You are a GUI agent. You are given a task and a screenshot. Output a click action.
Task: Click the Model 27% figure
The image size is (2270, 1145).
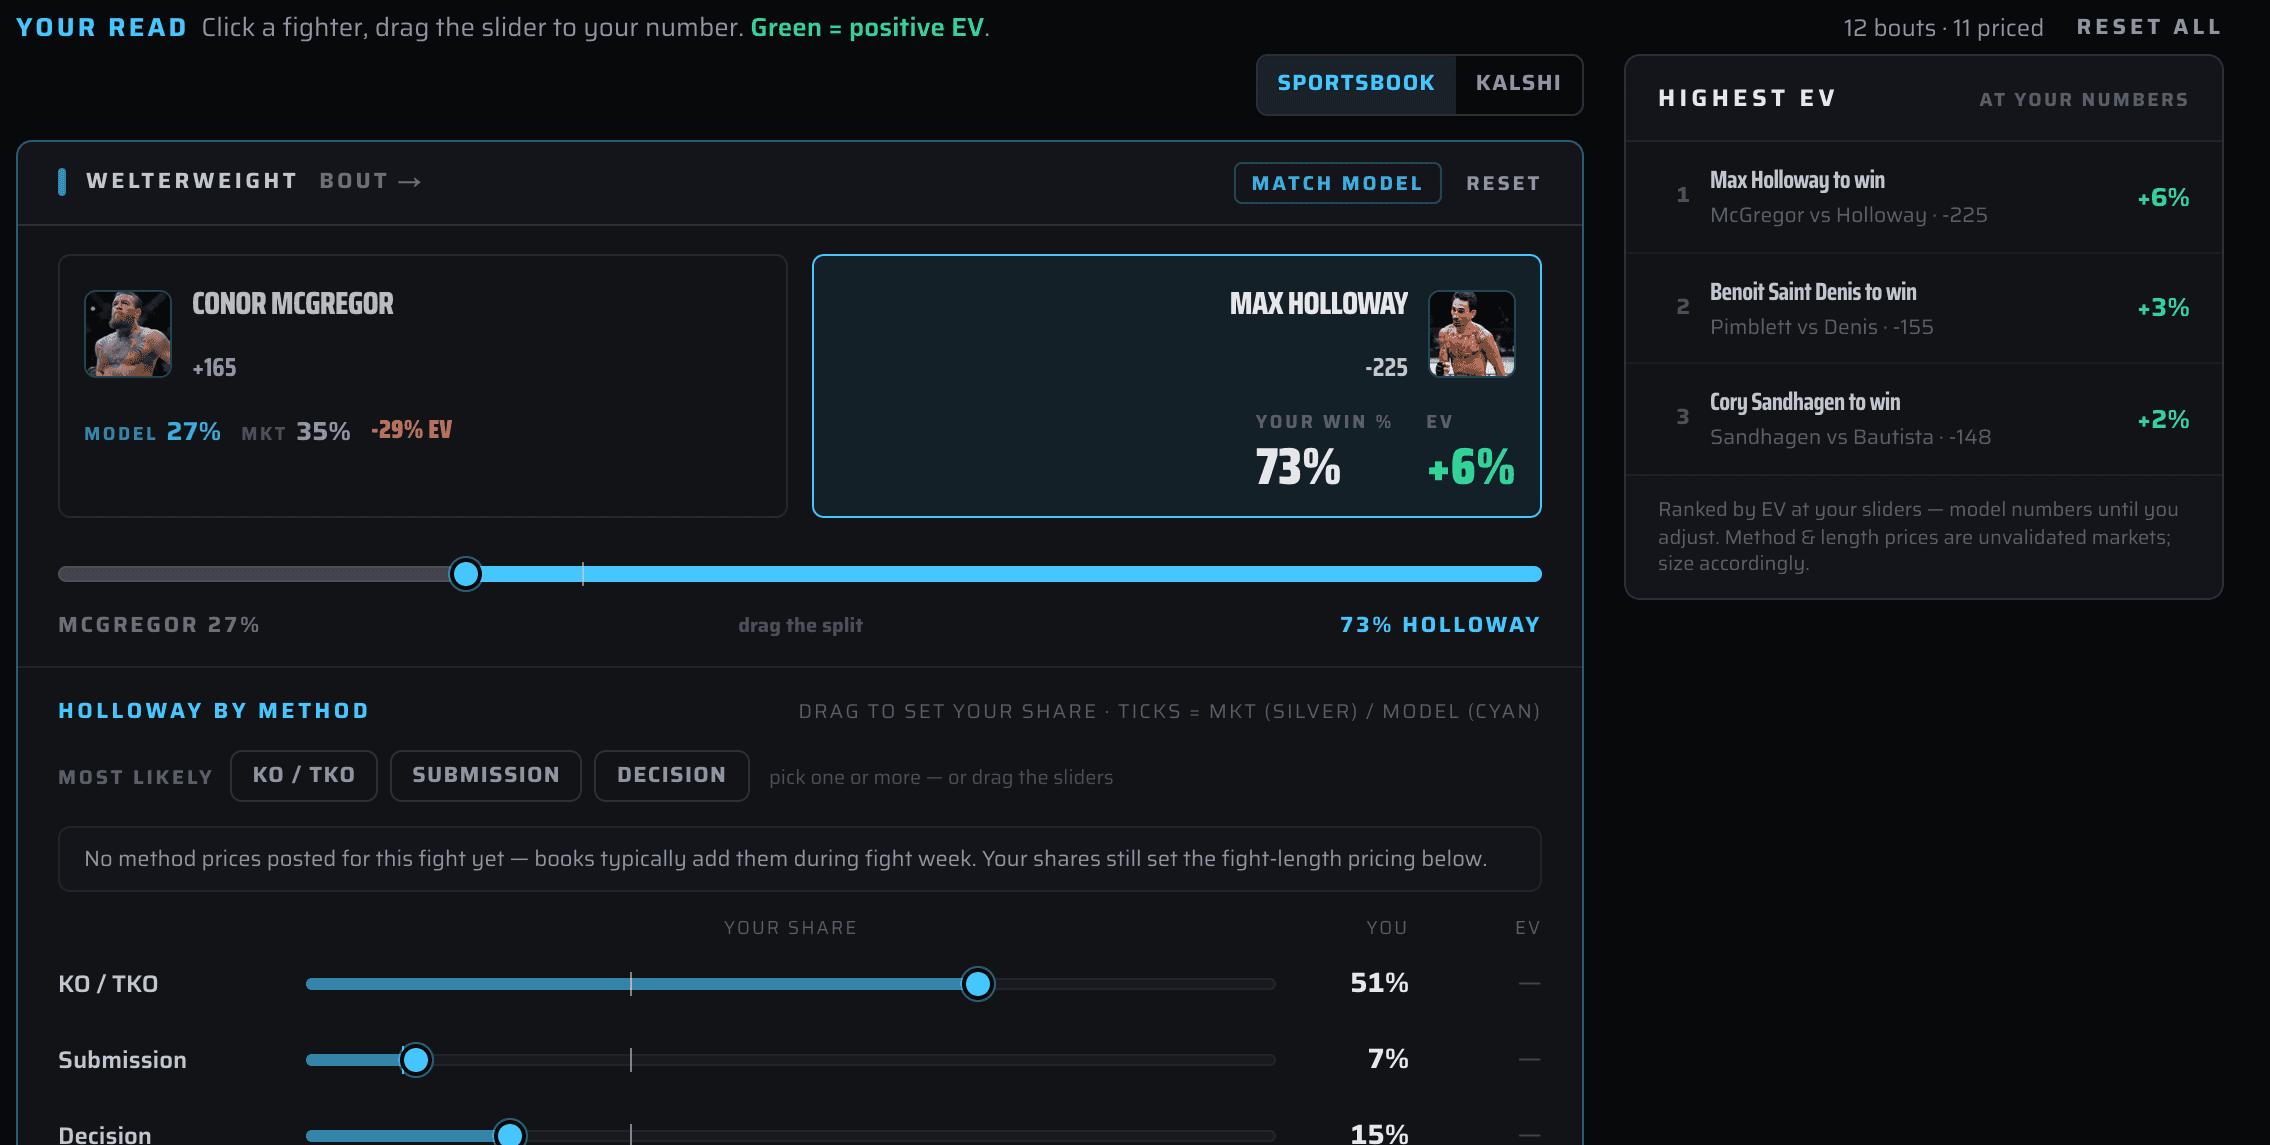(152, 432)
